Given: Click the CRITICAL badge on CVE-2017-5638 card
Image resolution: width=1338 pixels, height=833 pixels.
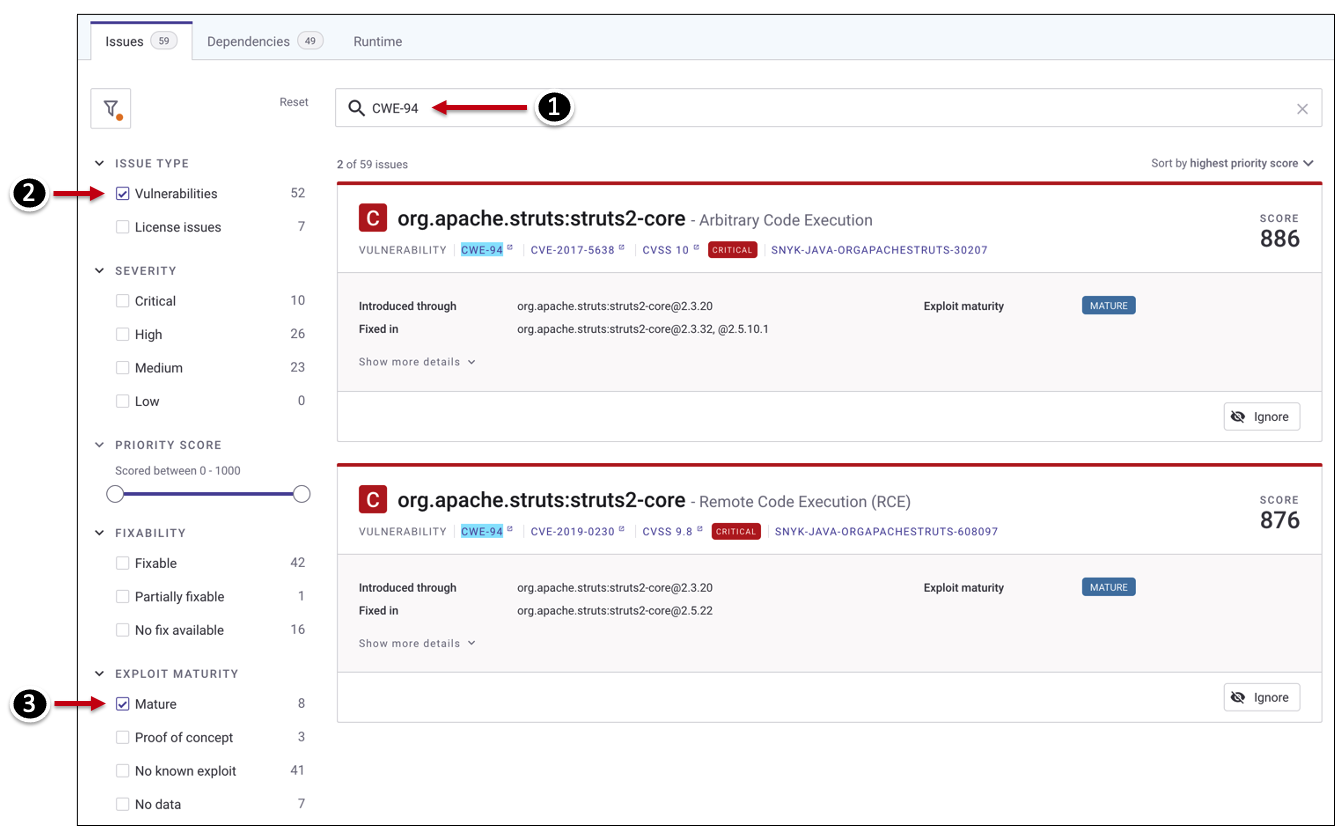Looking at the screenshot, I should [732, 250].
